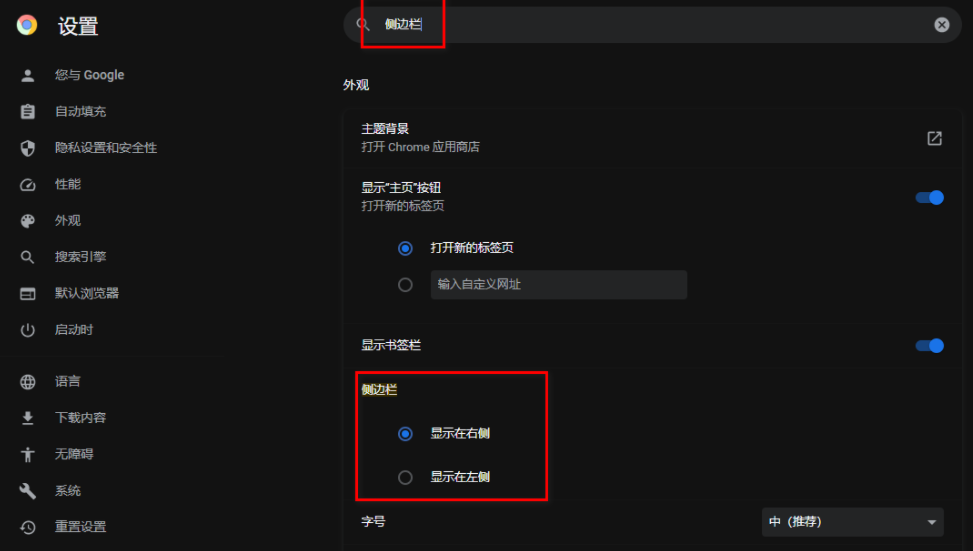Click the globe icon for 语言
This screenshot has width=973, height=551.
(x=27, y=382)
